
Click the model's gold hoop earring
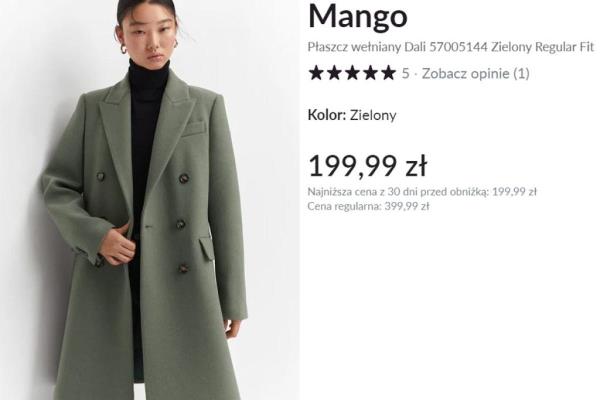(x=124, y=49)
